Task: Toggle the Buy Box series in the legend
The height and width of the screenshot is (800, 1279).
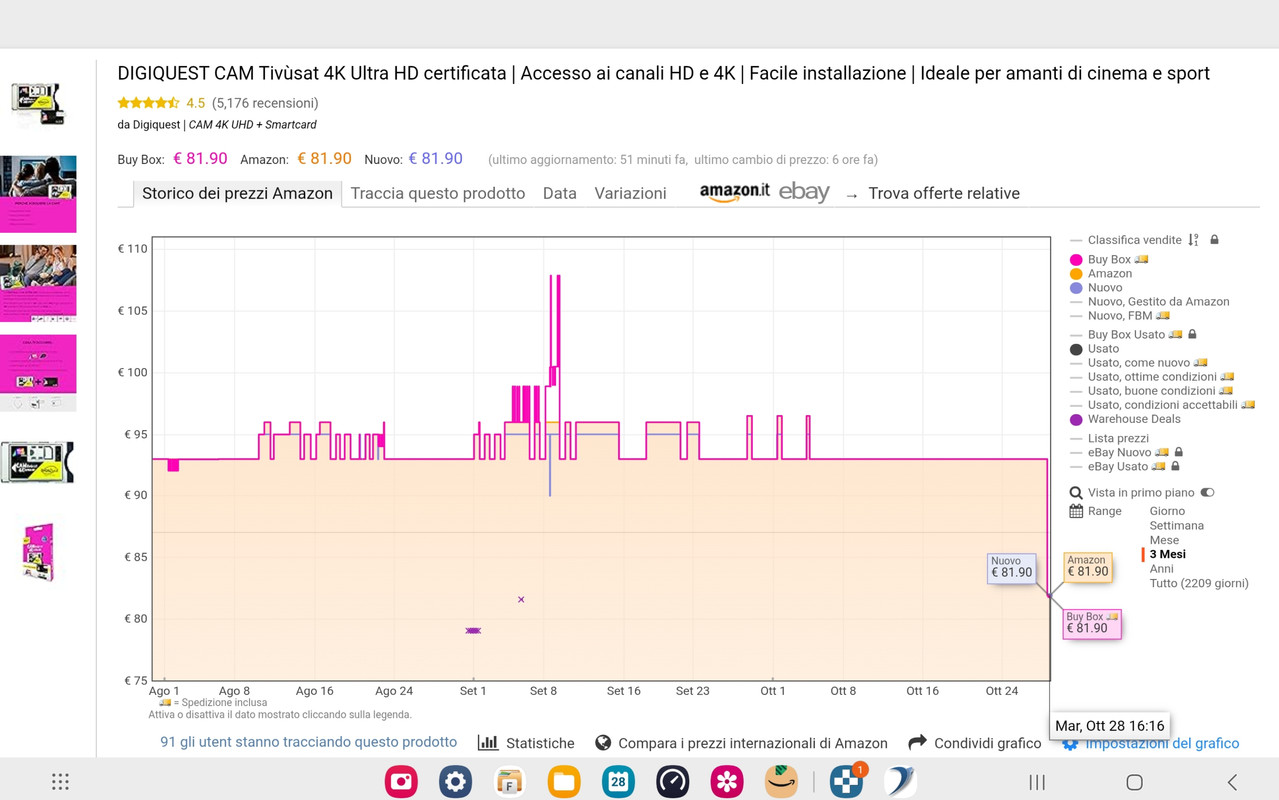Action: 1108,260
